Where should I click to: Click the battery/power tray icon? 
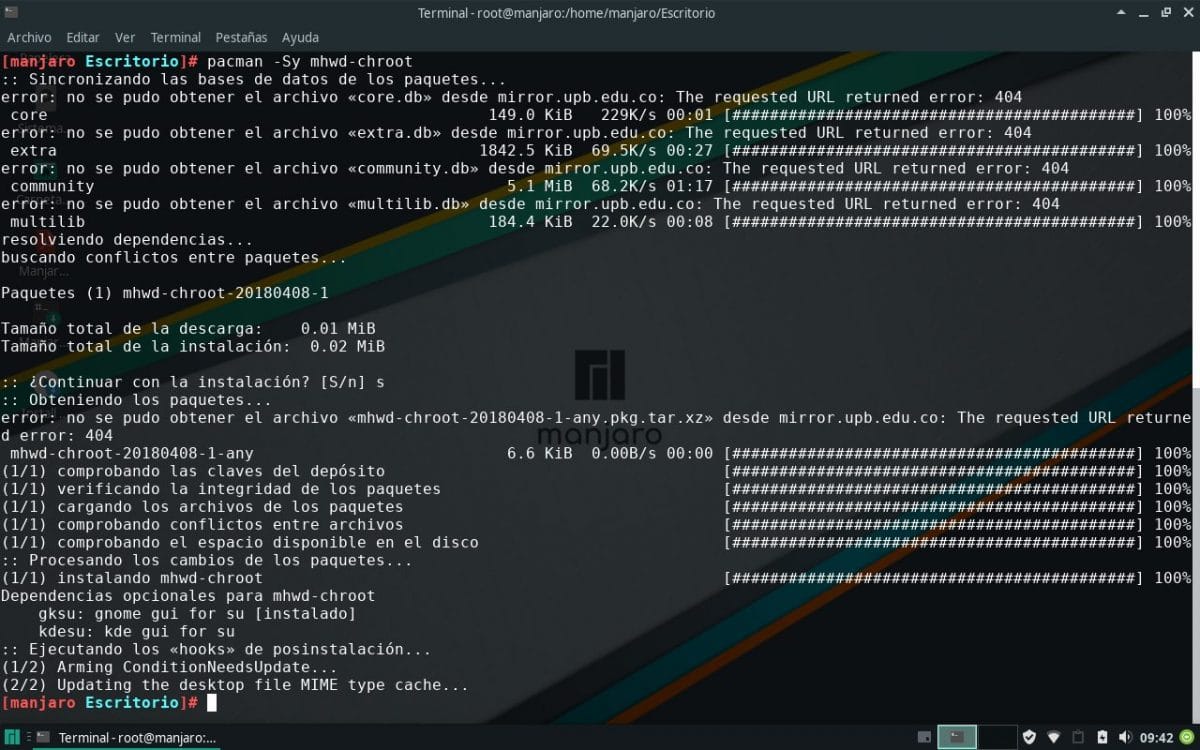point(1102,737)
